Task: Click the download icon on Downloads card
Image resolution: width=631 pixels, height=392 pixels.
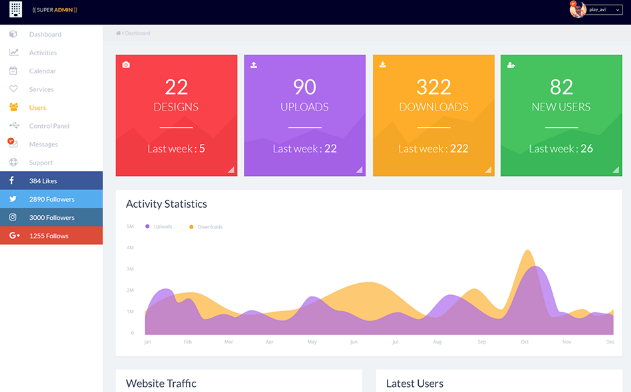Action: tap(383, 64)
